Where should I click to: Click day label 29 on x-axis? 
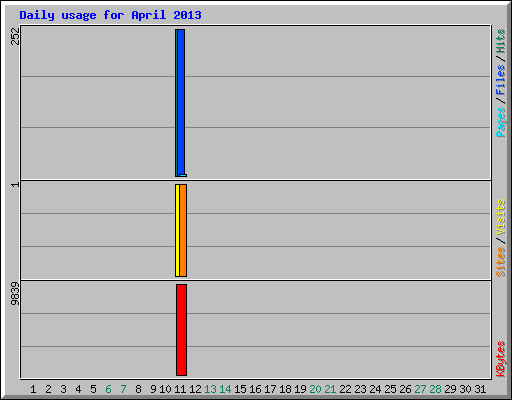450,389
